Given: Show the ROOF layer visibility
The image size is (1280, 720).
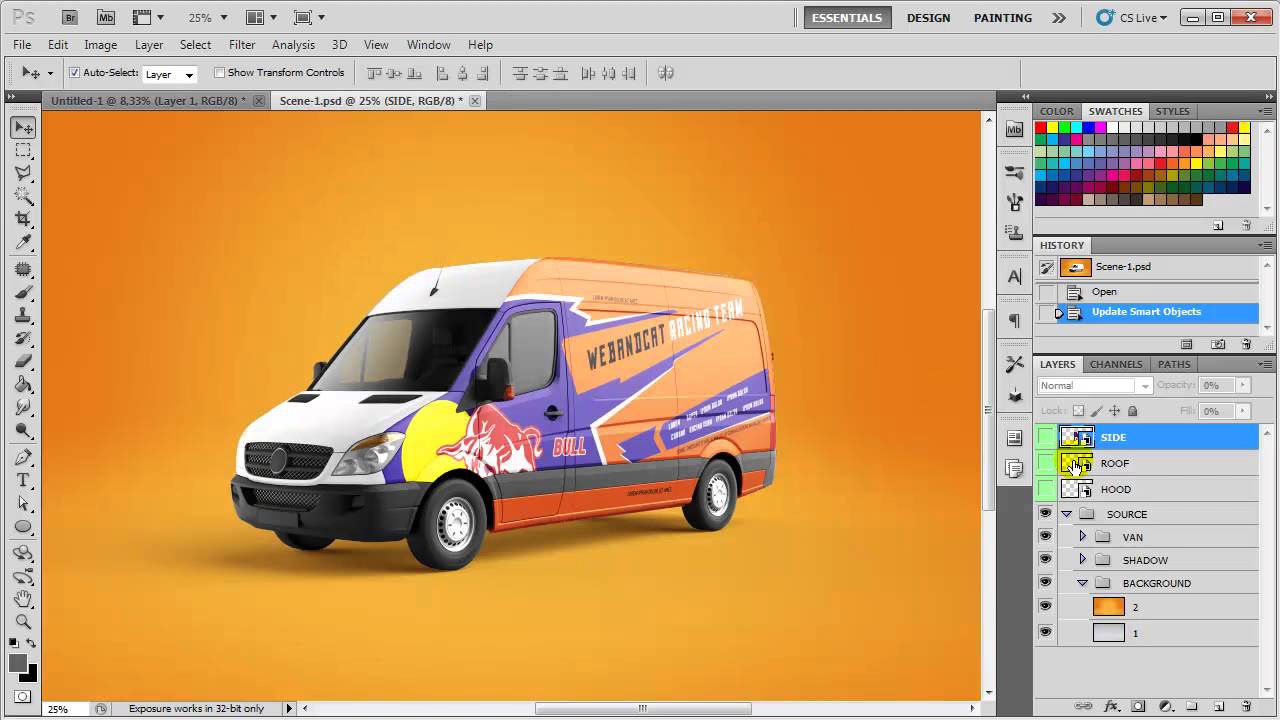Looking at the screenshot, I should point(1046,463).
